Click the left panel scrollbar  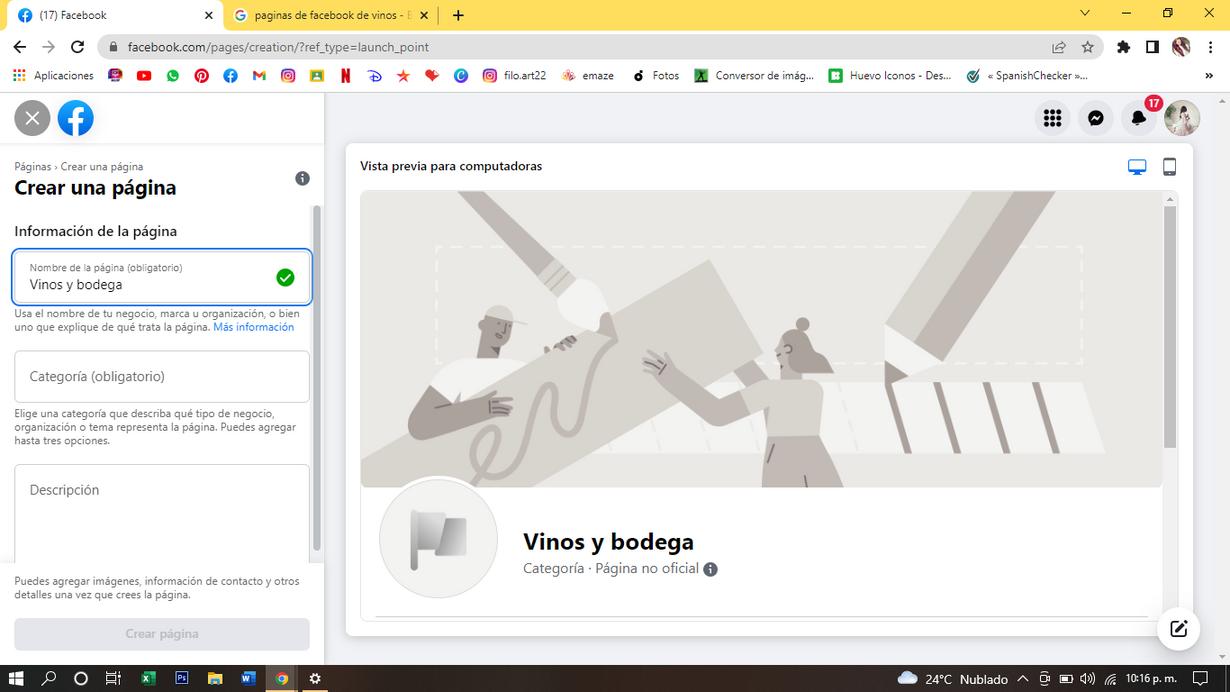(x=317, y=378)
